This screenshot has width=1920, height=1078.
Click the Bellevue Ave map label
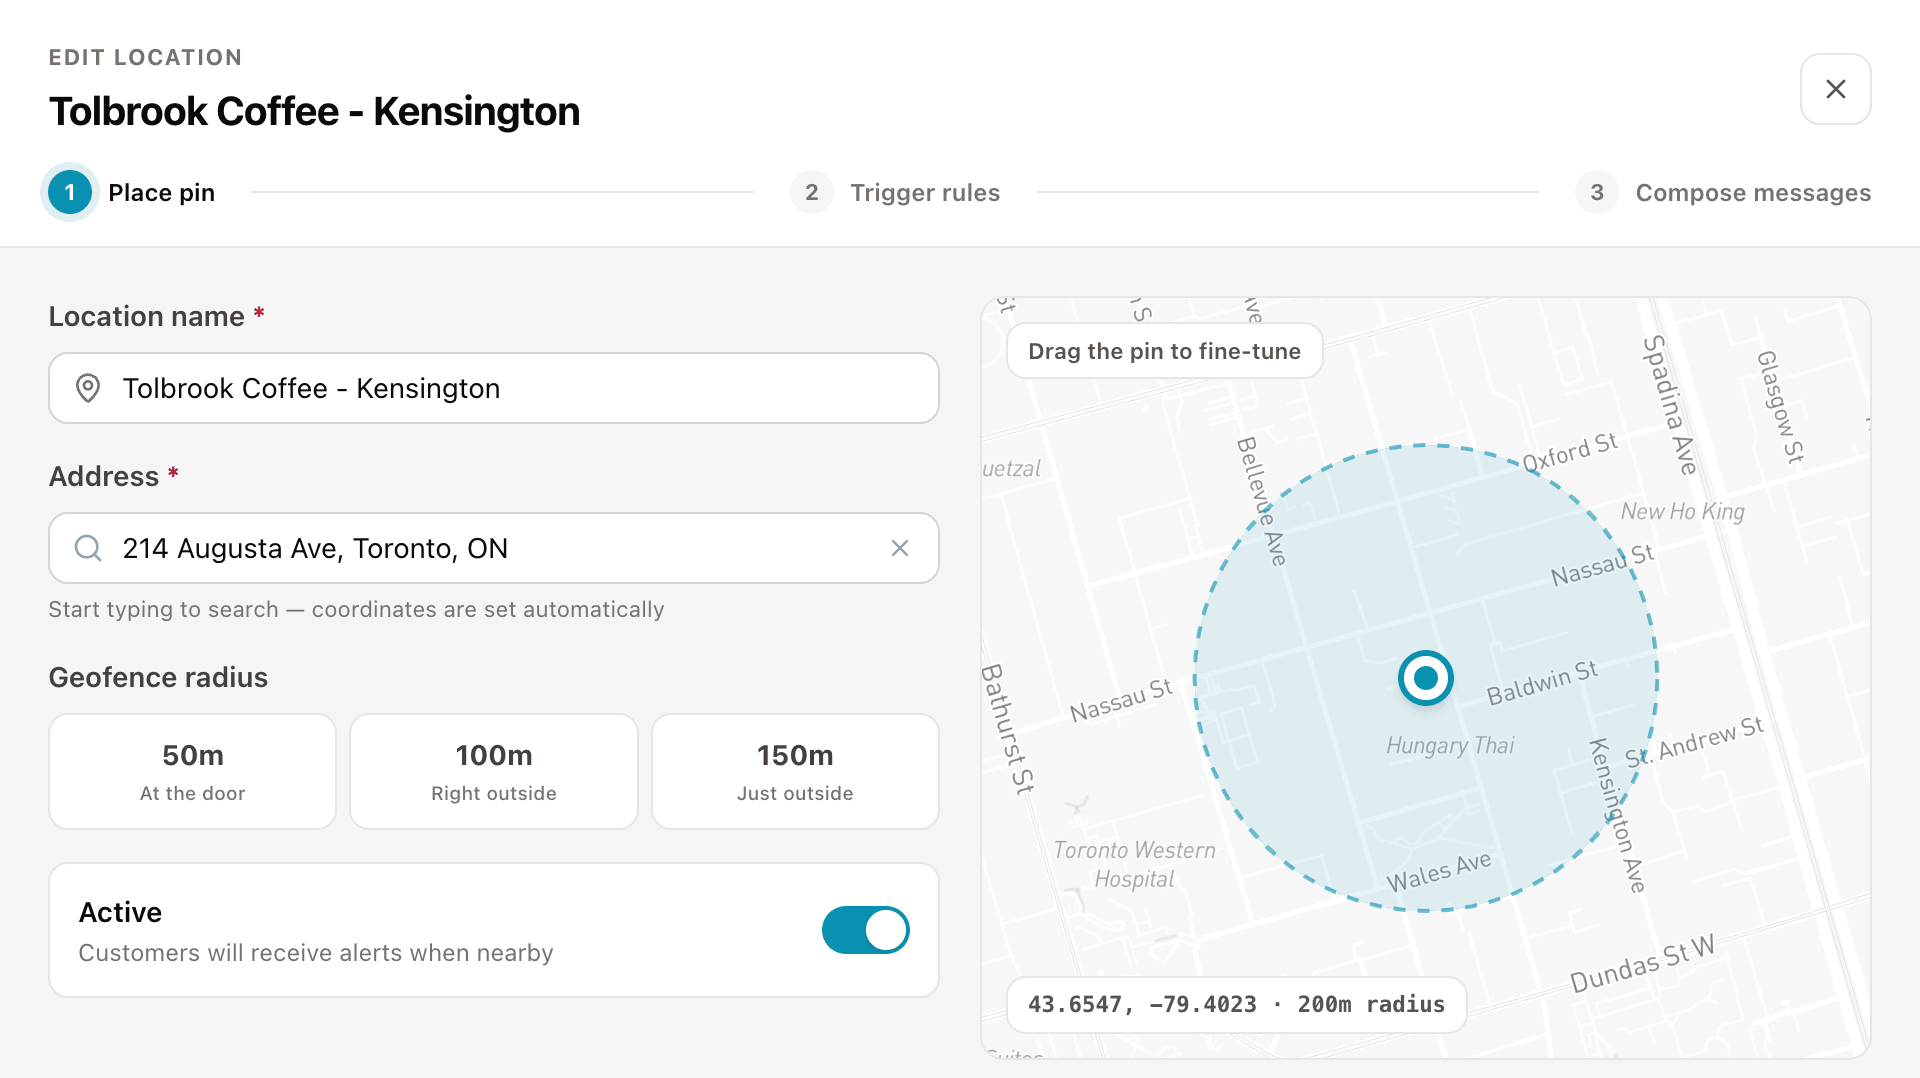[1261, 501]
